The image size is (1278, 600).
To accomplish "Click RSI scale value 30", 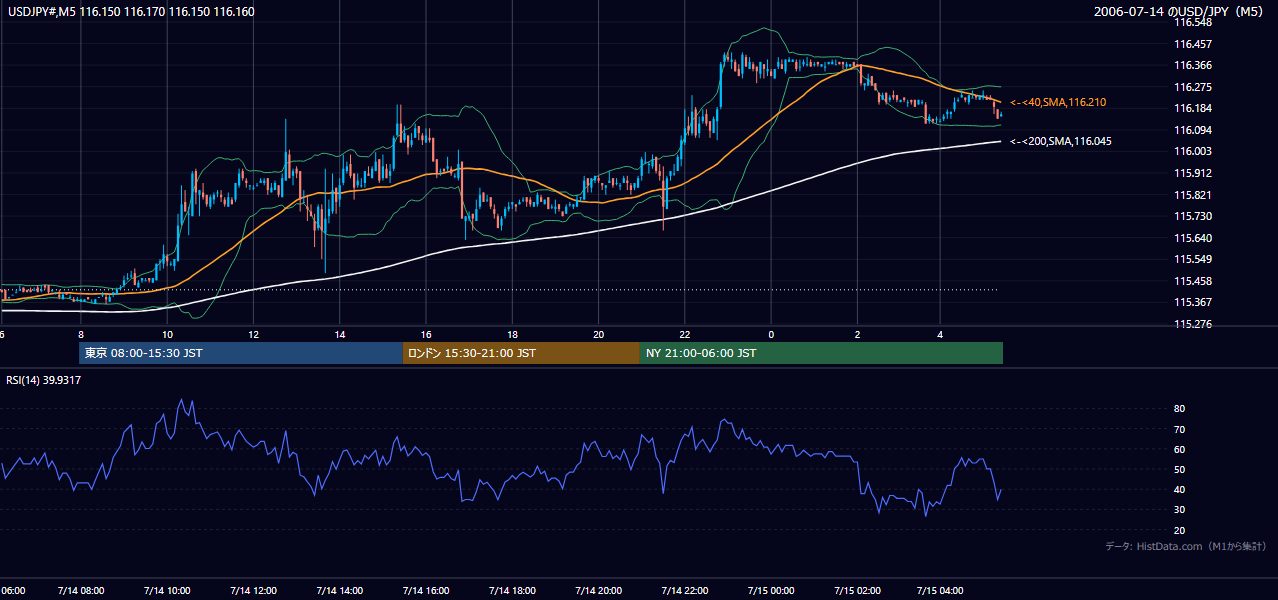I will (x=1180, y=509).
